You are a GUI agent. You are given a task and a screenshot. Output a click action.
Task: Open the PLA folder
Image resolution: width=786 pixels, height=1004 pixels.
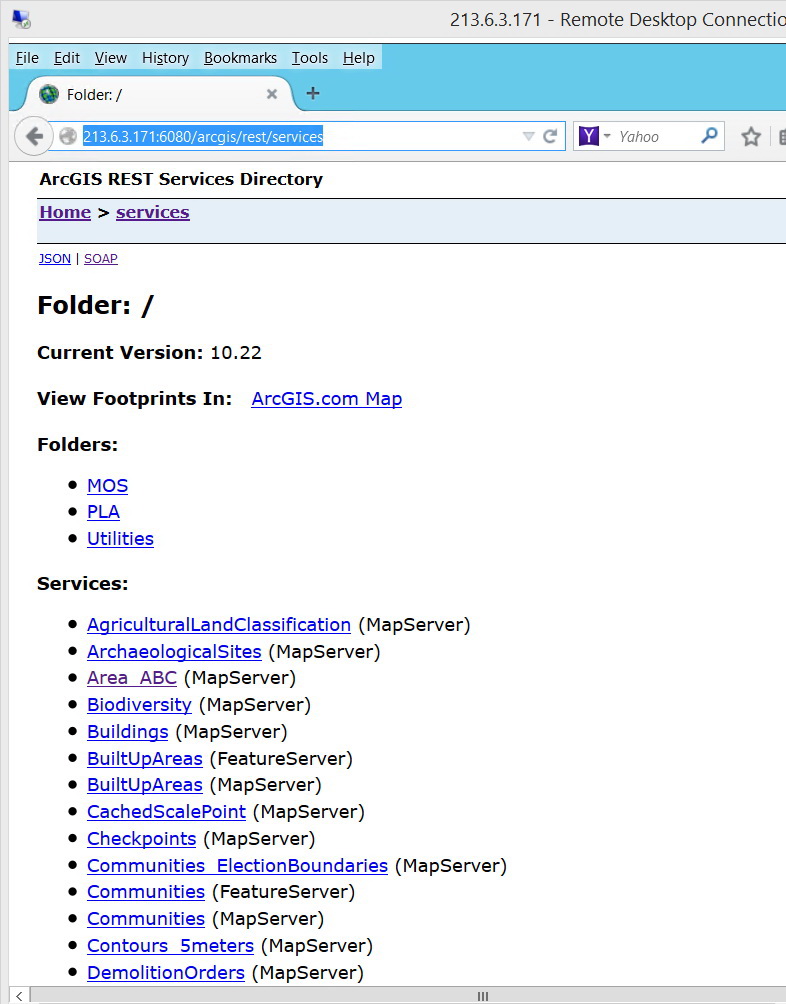point(103,512)
